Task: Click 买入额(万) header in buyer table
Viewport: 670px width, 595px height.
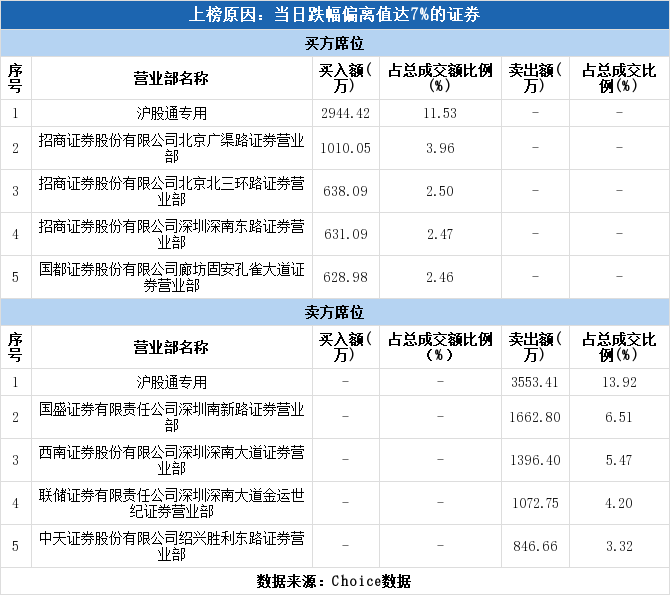Action: pyautogui.click(x=345, y=78)
